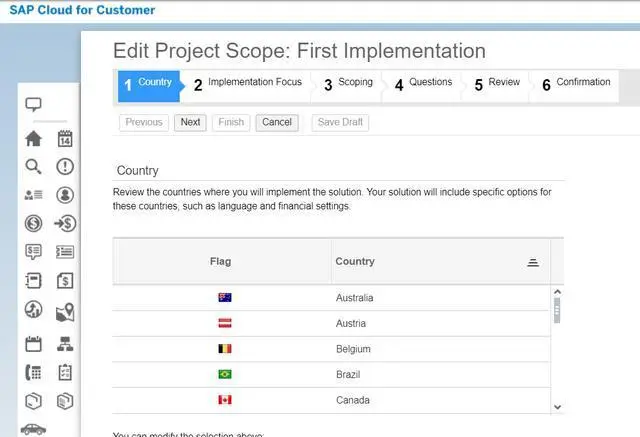Open the stacked boxes product icon

click(65, 401)
